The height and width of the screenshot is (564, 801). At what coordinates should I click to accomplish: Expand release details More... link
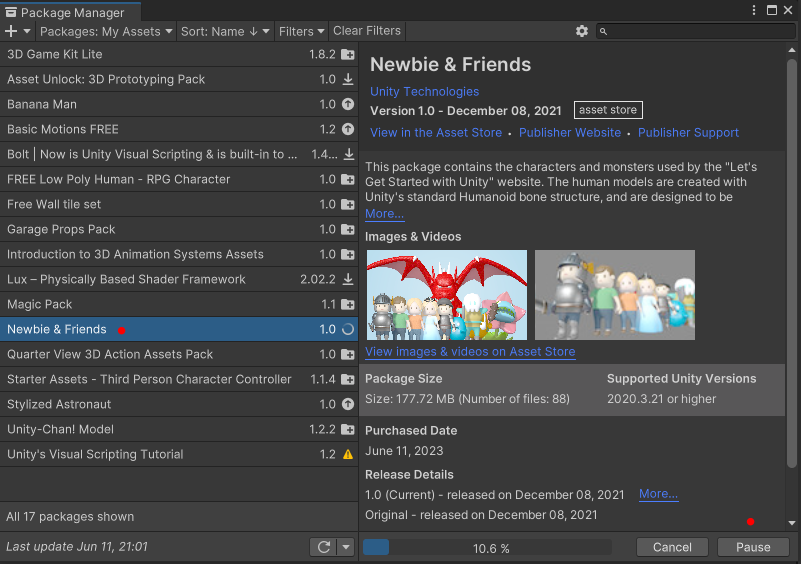pos(658,494)
